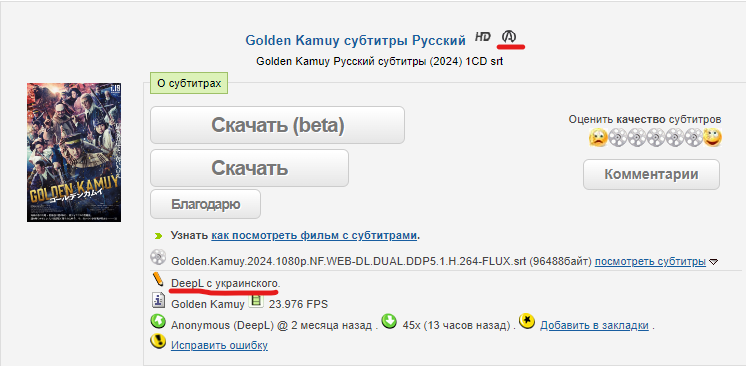746x366 pixels.
Task: Click the film reel icon beside the srt filename
Action: (x=158, y=257)
